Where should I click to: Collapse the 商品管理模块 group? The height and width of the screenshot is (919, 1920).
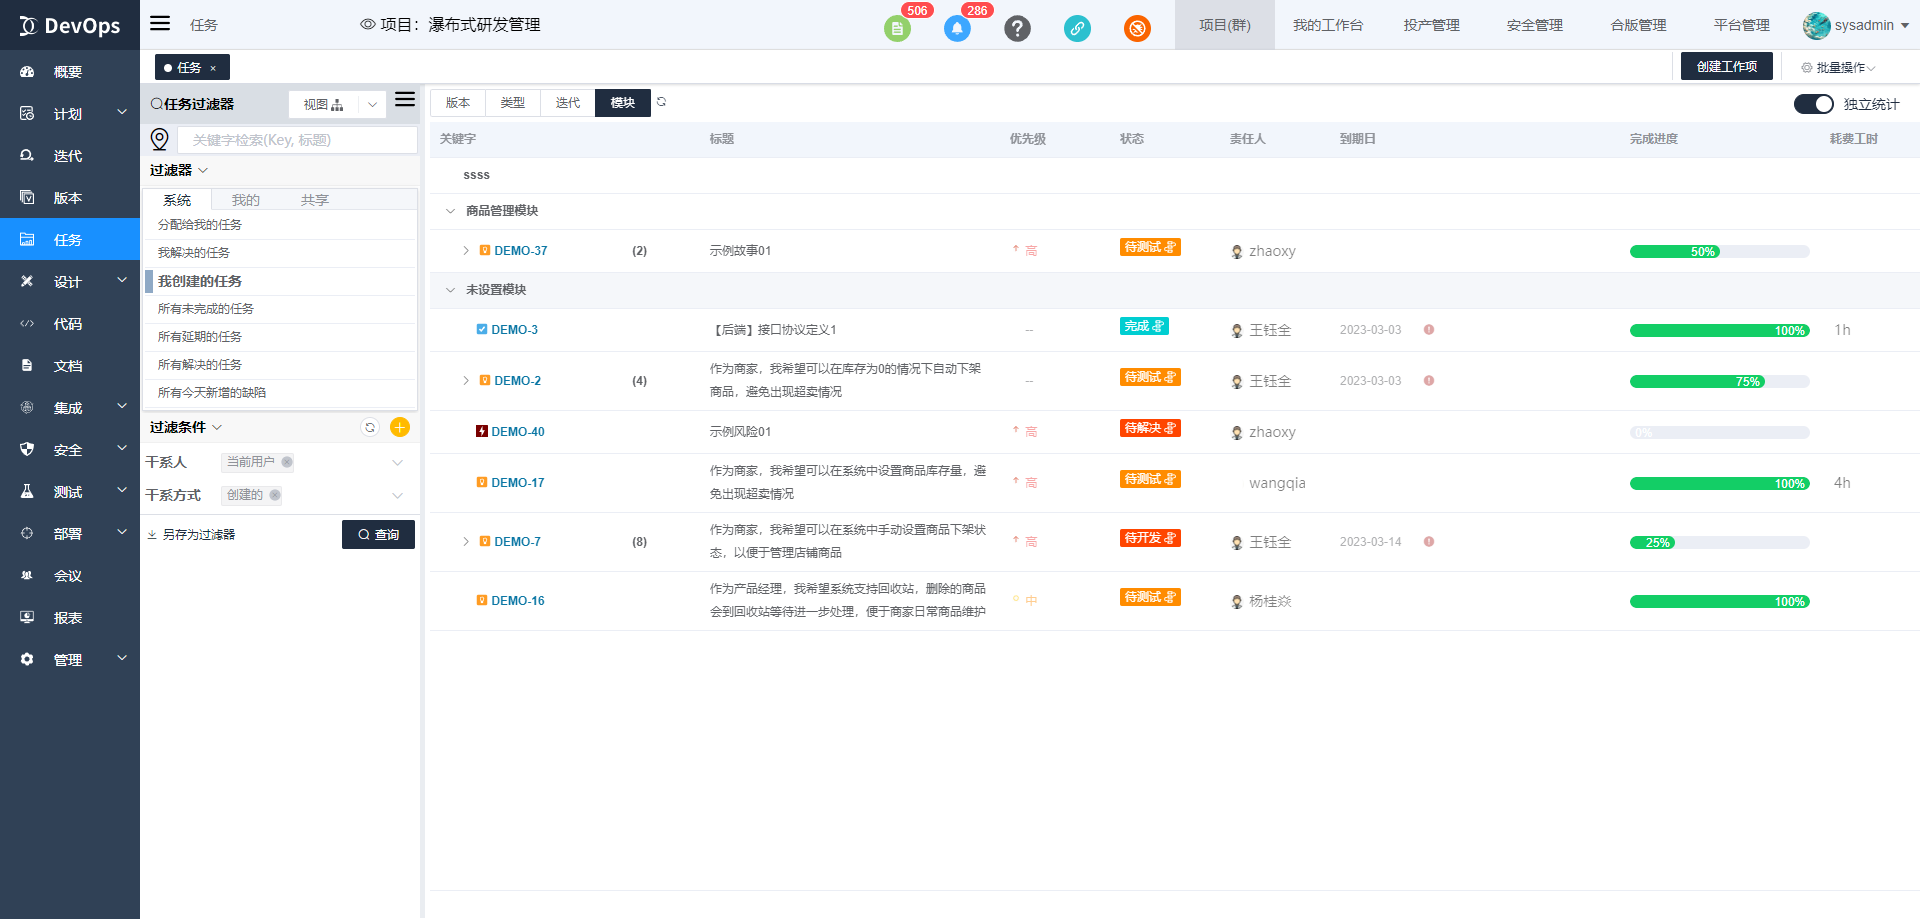pos(450,211)
